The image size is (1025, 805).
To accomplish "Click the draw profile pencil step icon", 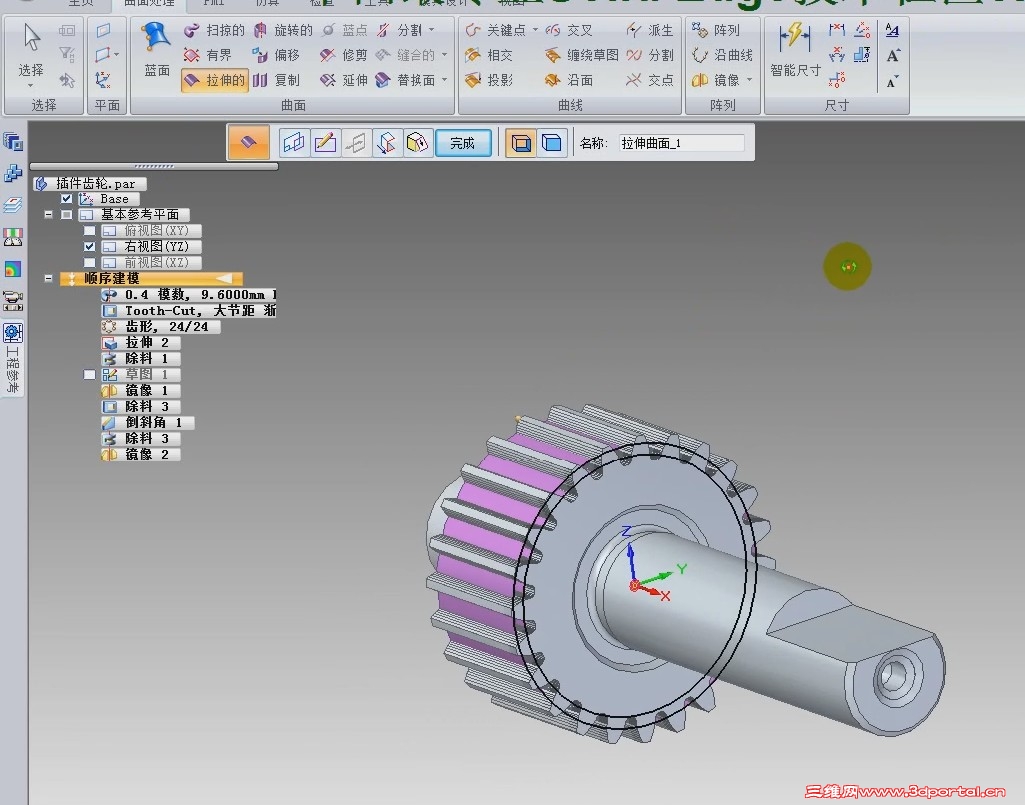I will pos(325,143).
